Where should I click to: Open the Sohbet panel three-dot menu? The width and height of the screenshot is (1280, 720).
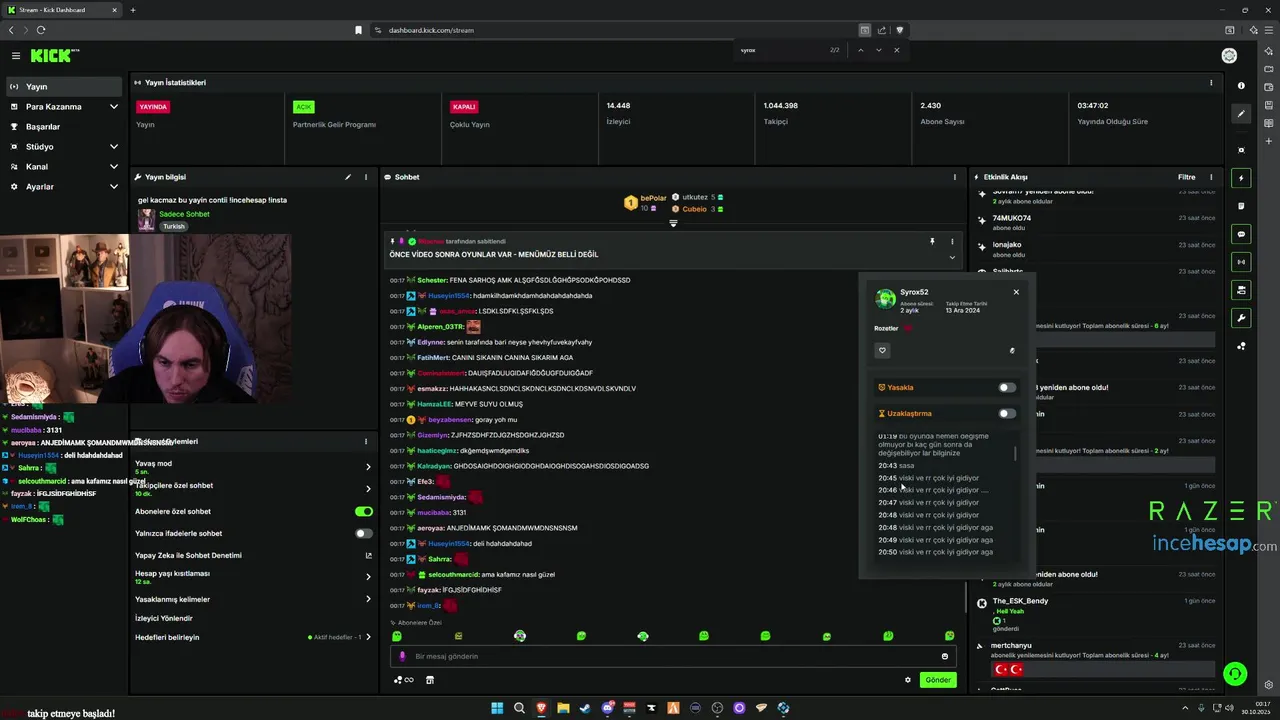coord(955,177)
